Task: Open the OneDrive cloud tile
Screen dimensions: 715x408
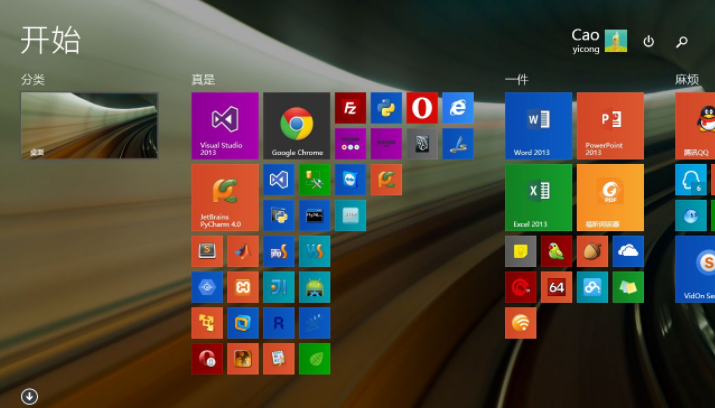Action: [628, 251]
